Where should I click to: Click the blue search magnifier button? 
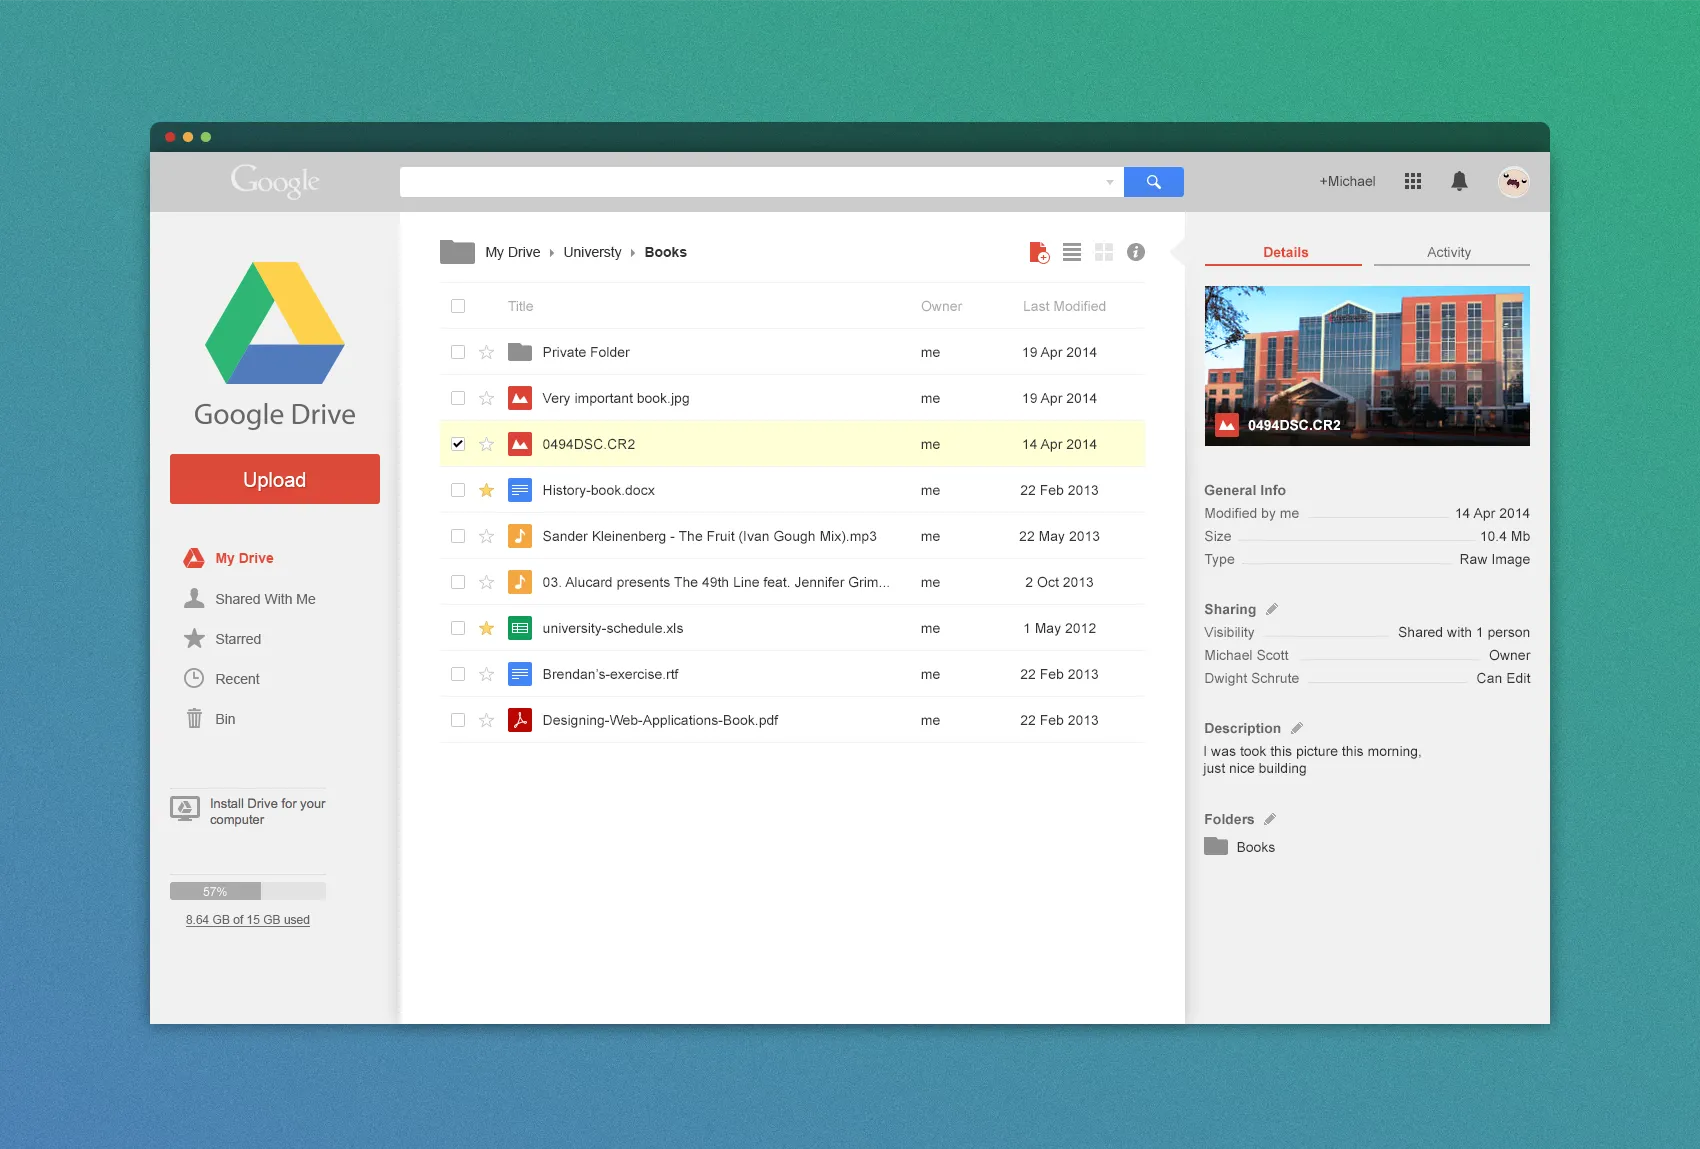(1154, 182)
